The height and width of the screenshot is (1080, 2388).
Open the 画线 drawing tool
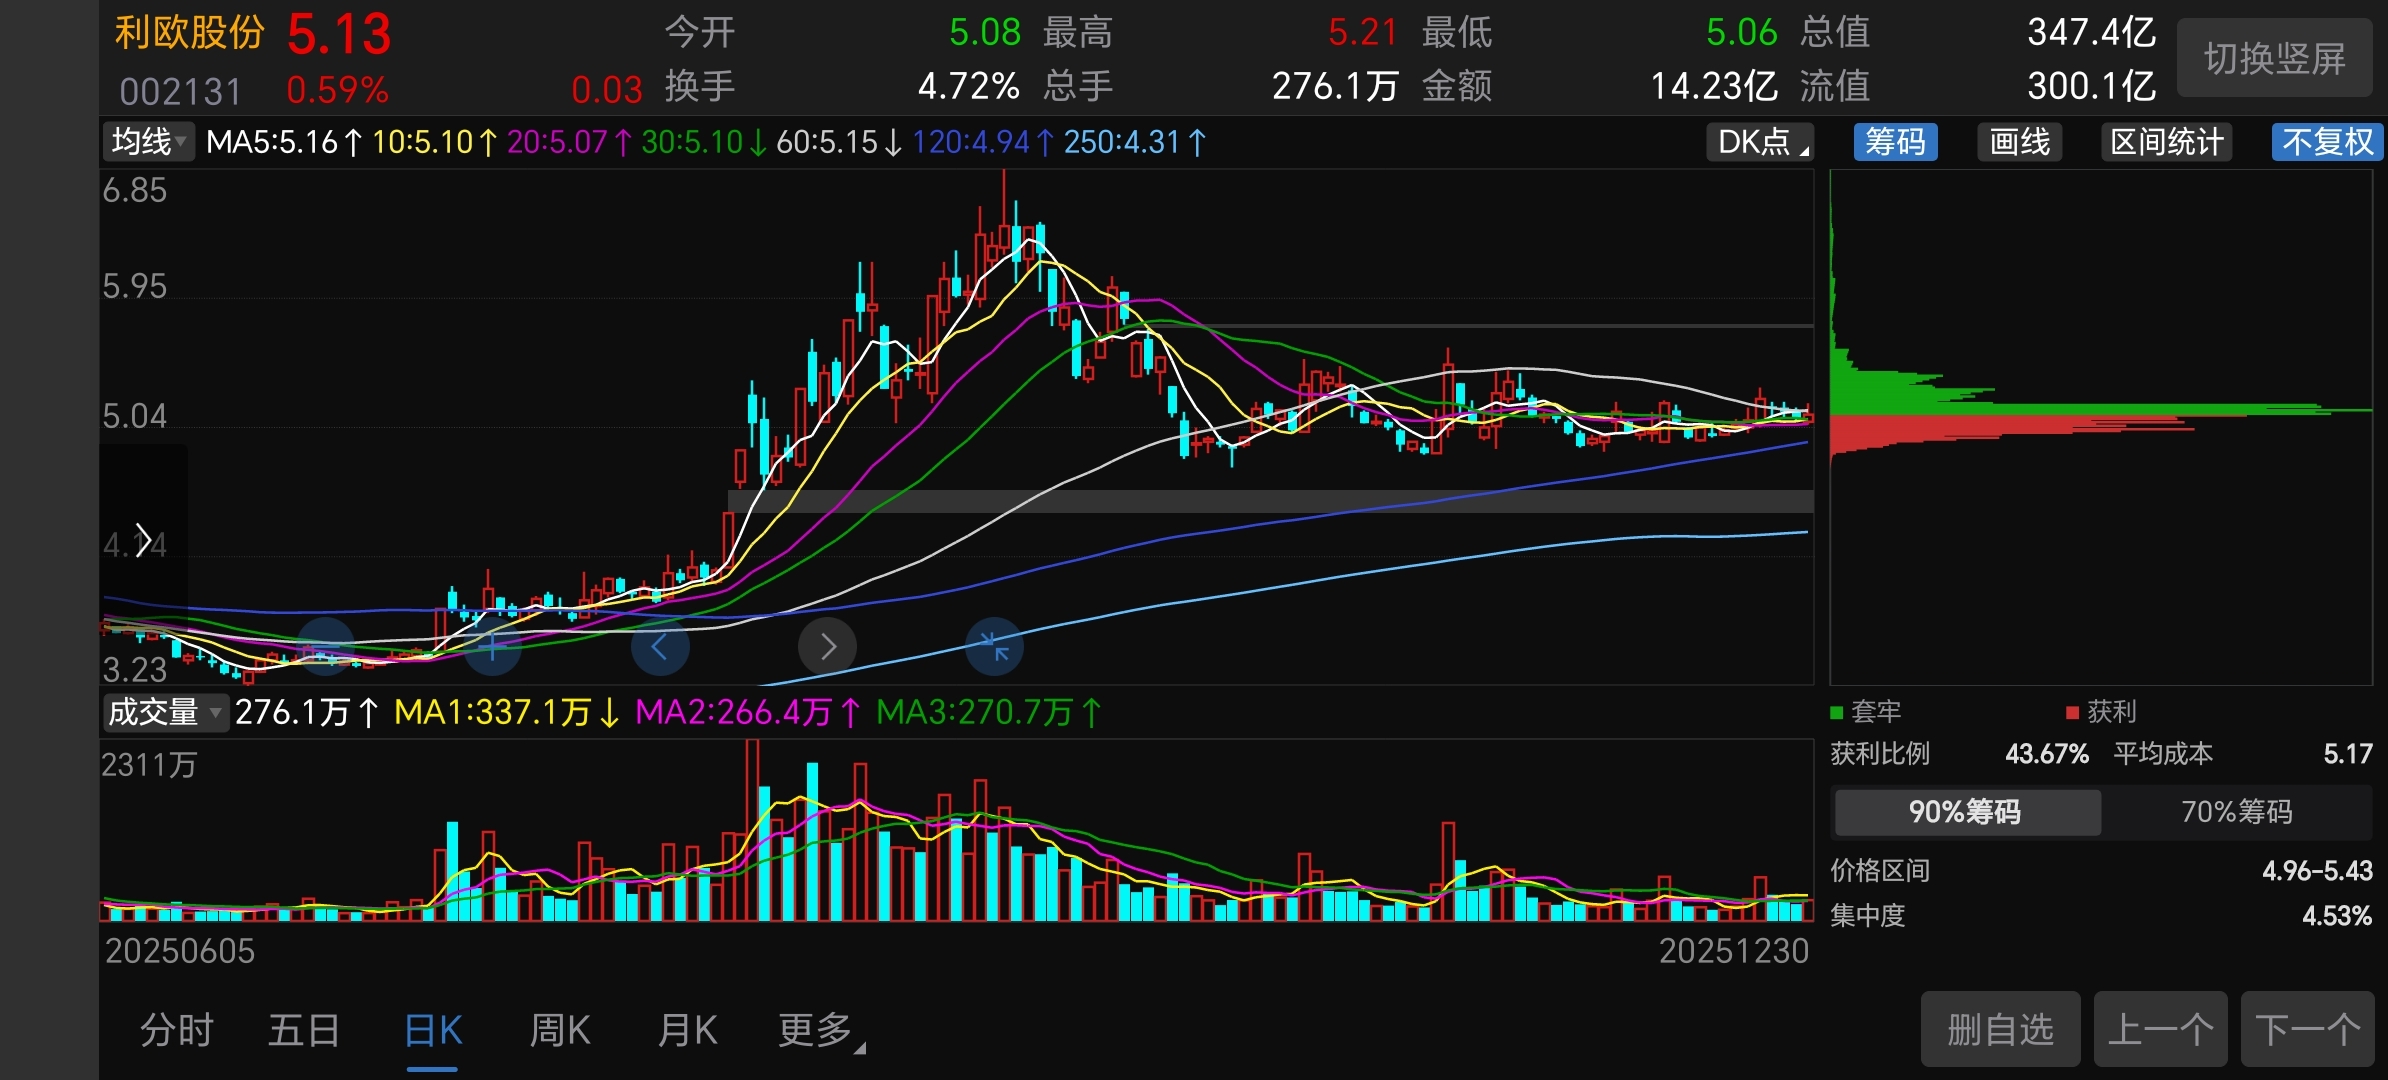click(x=2019, y=142)
